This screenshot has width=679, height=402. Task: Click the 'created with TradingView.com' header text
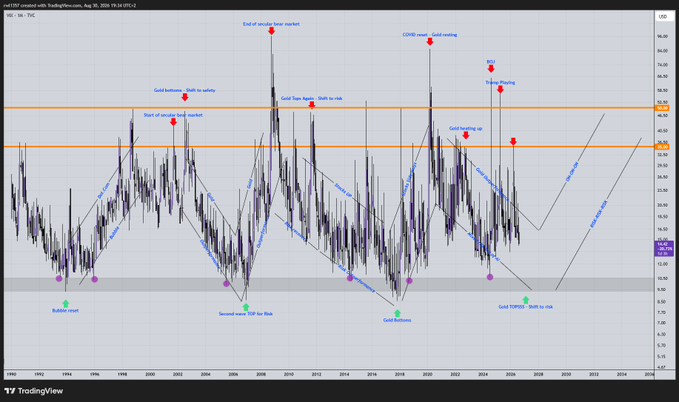(x=70, y=6)
